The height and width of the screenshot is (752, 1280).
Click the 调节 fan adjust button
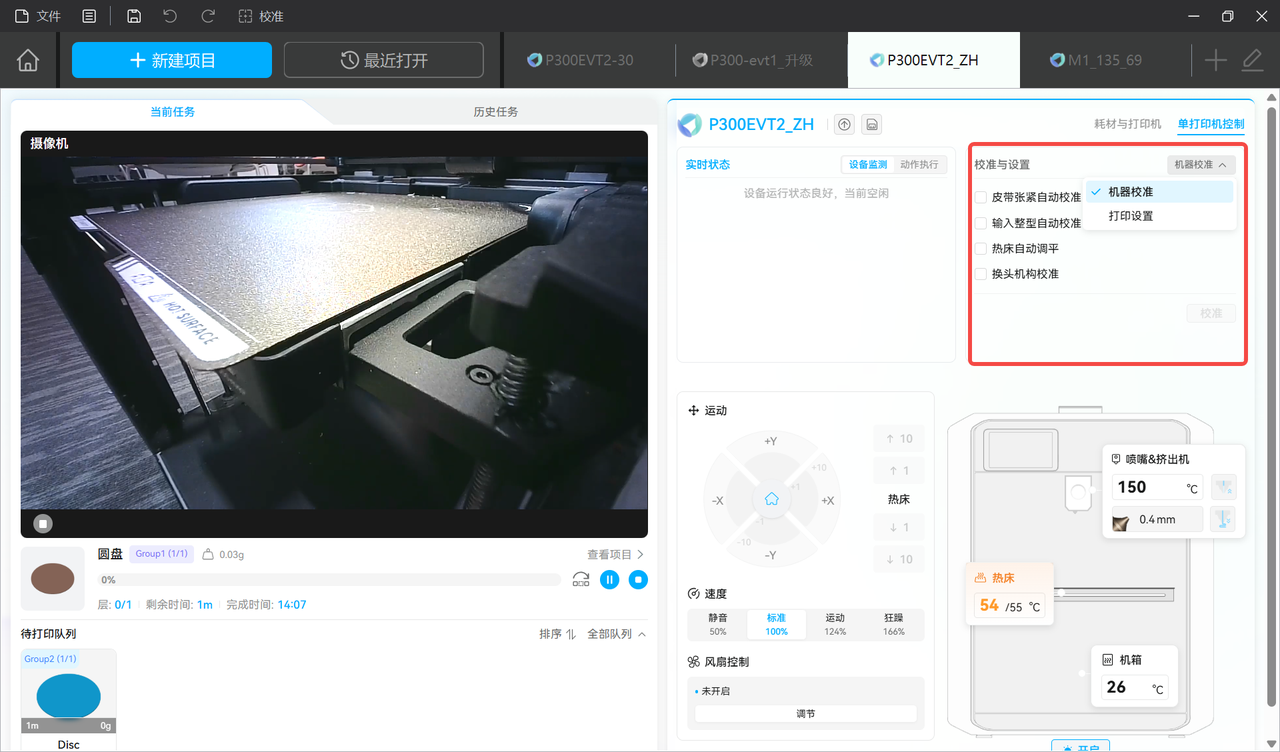point(806,714)
